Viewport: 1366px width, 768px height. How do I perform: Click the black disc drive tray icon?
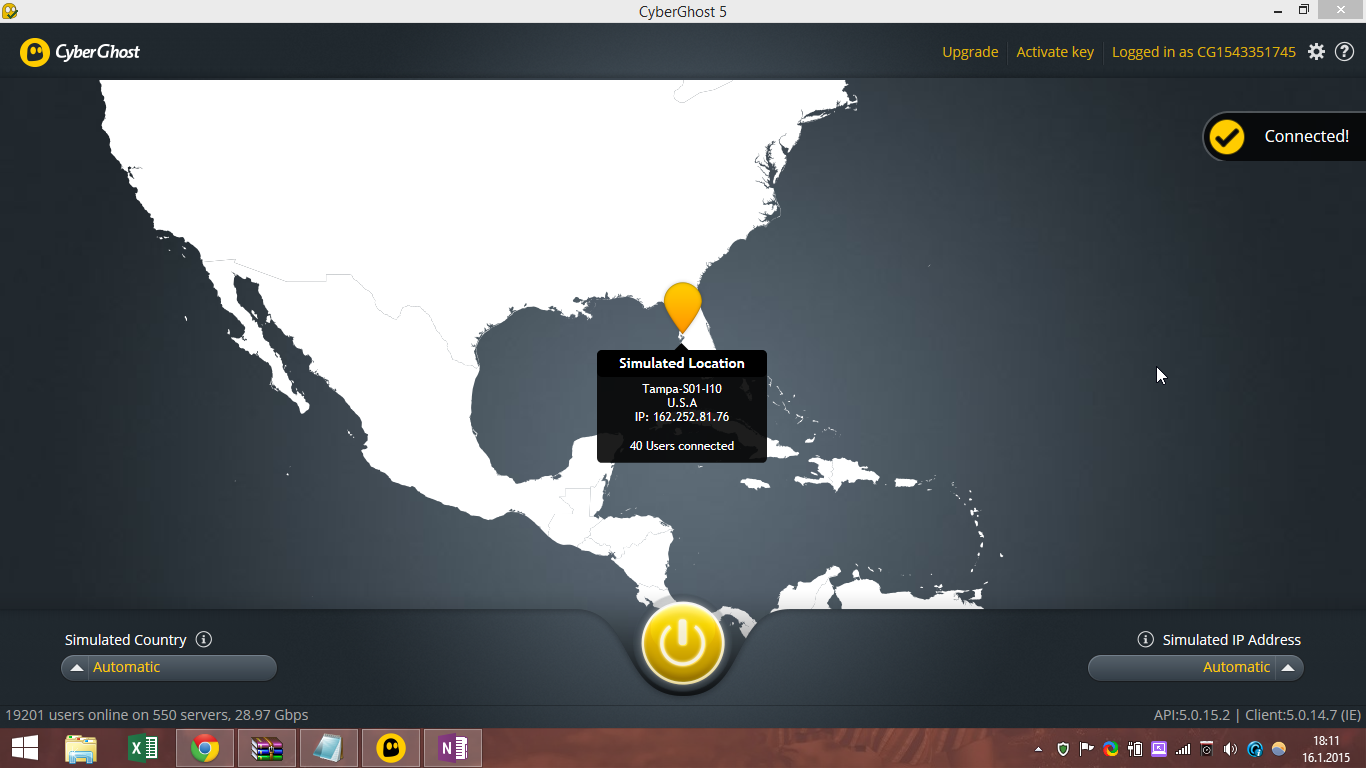pyautogui.click(x=1207, y=749)
